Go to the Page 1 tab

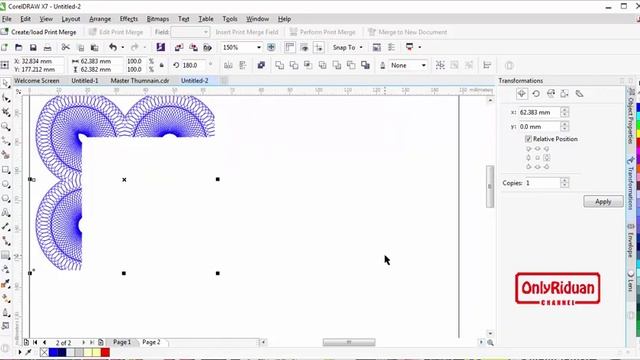122,342
